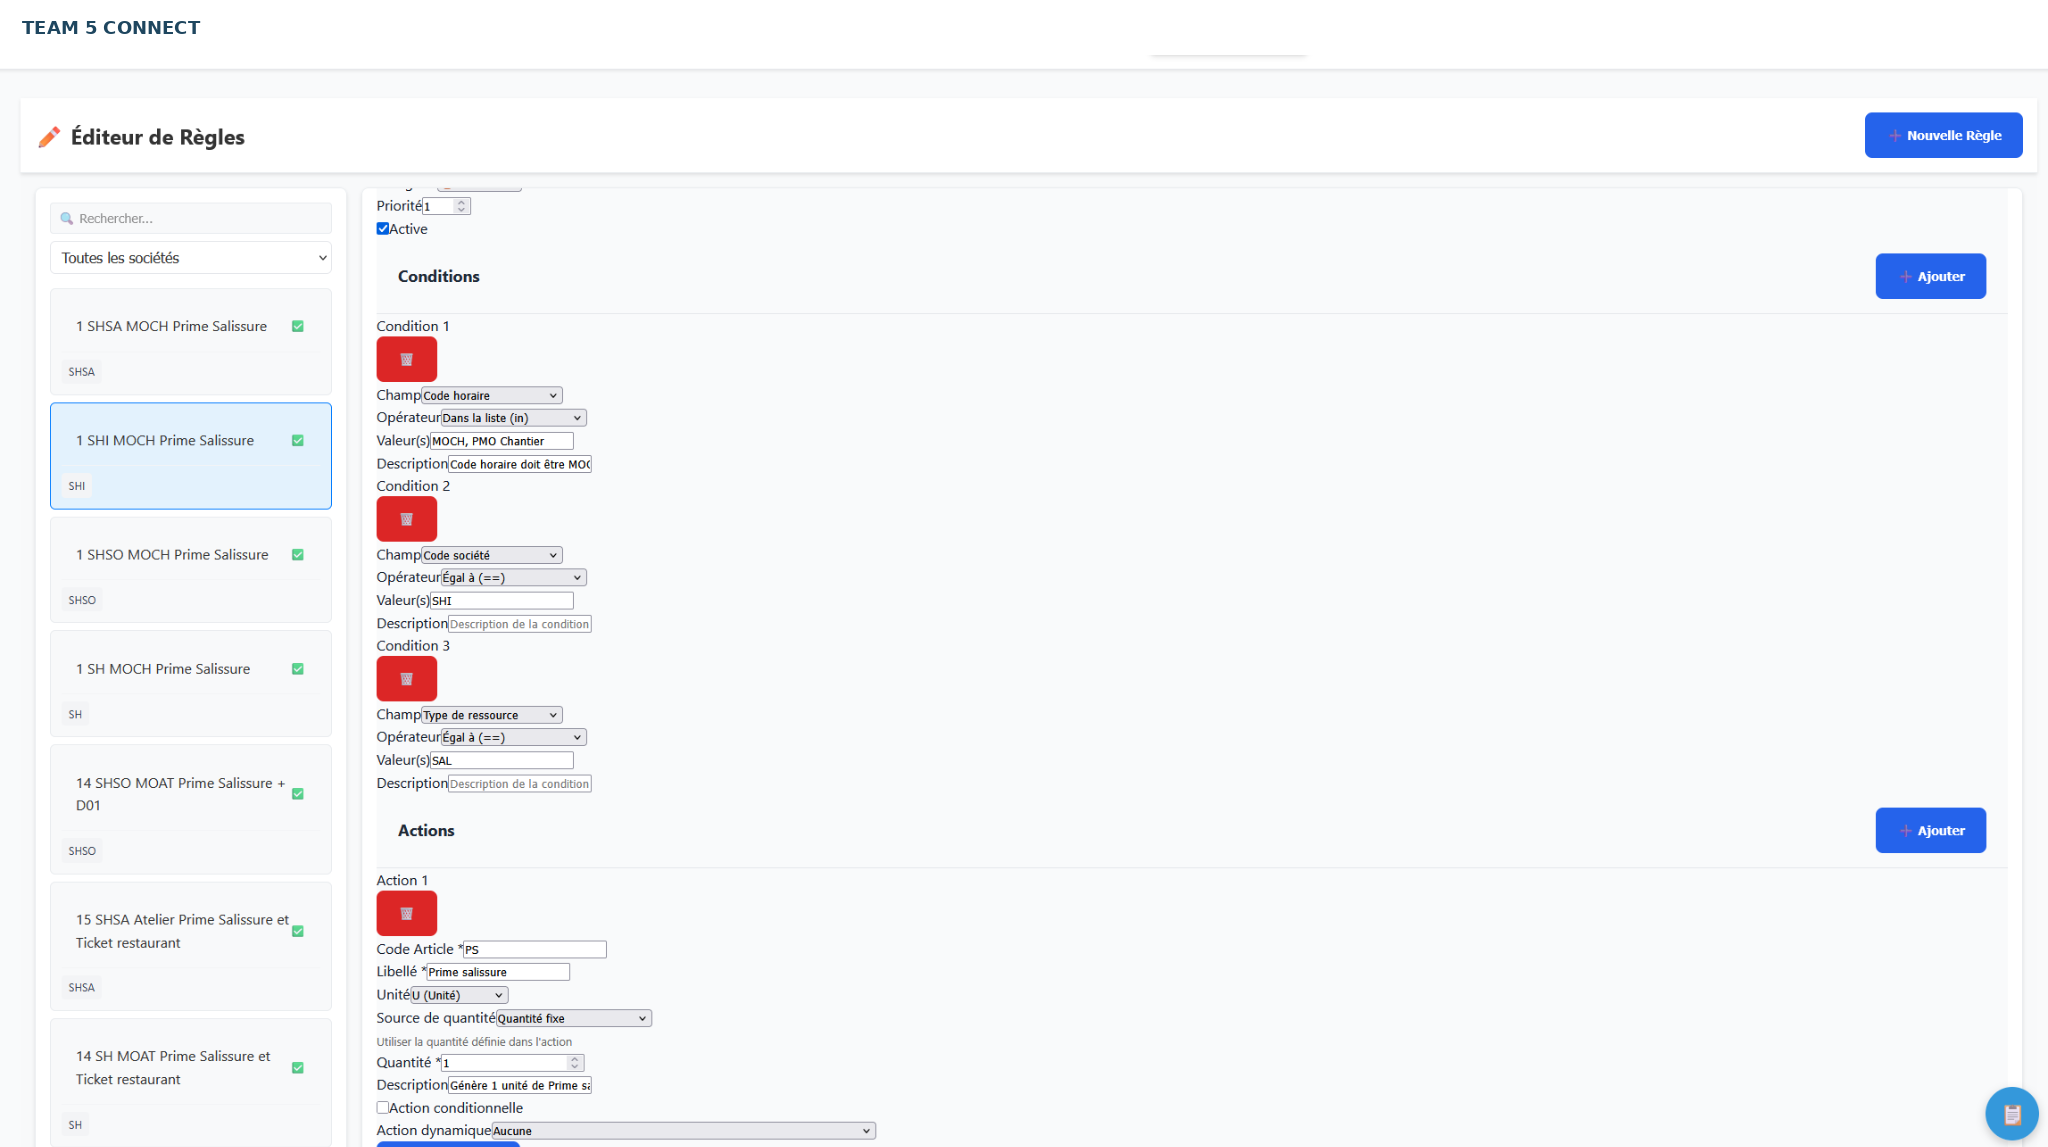Open Condition 1 Opérateur dropdown Dans la liste
The width and height of the screenshot is (2048, 1147).
click(513, 418)
